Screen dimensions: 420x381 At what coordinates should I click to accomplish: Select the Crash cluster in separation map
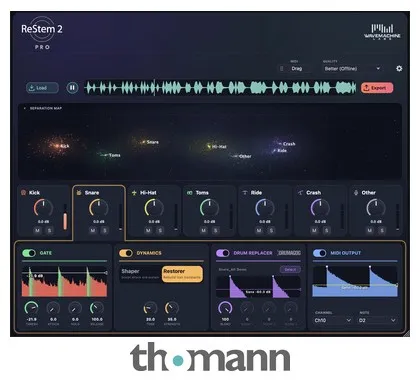click(x=286, y=144)
